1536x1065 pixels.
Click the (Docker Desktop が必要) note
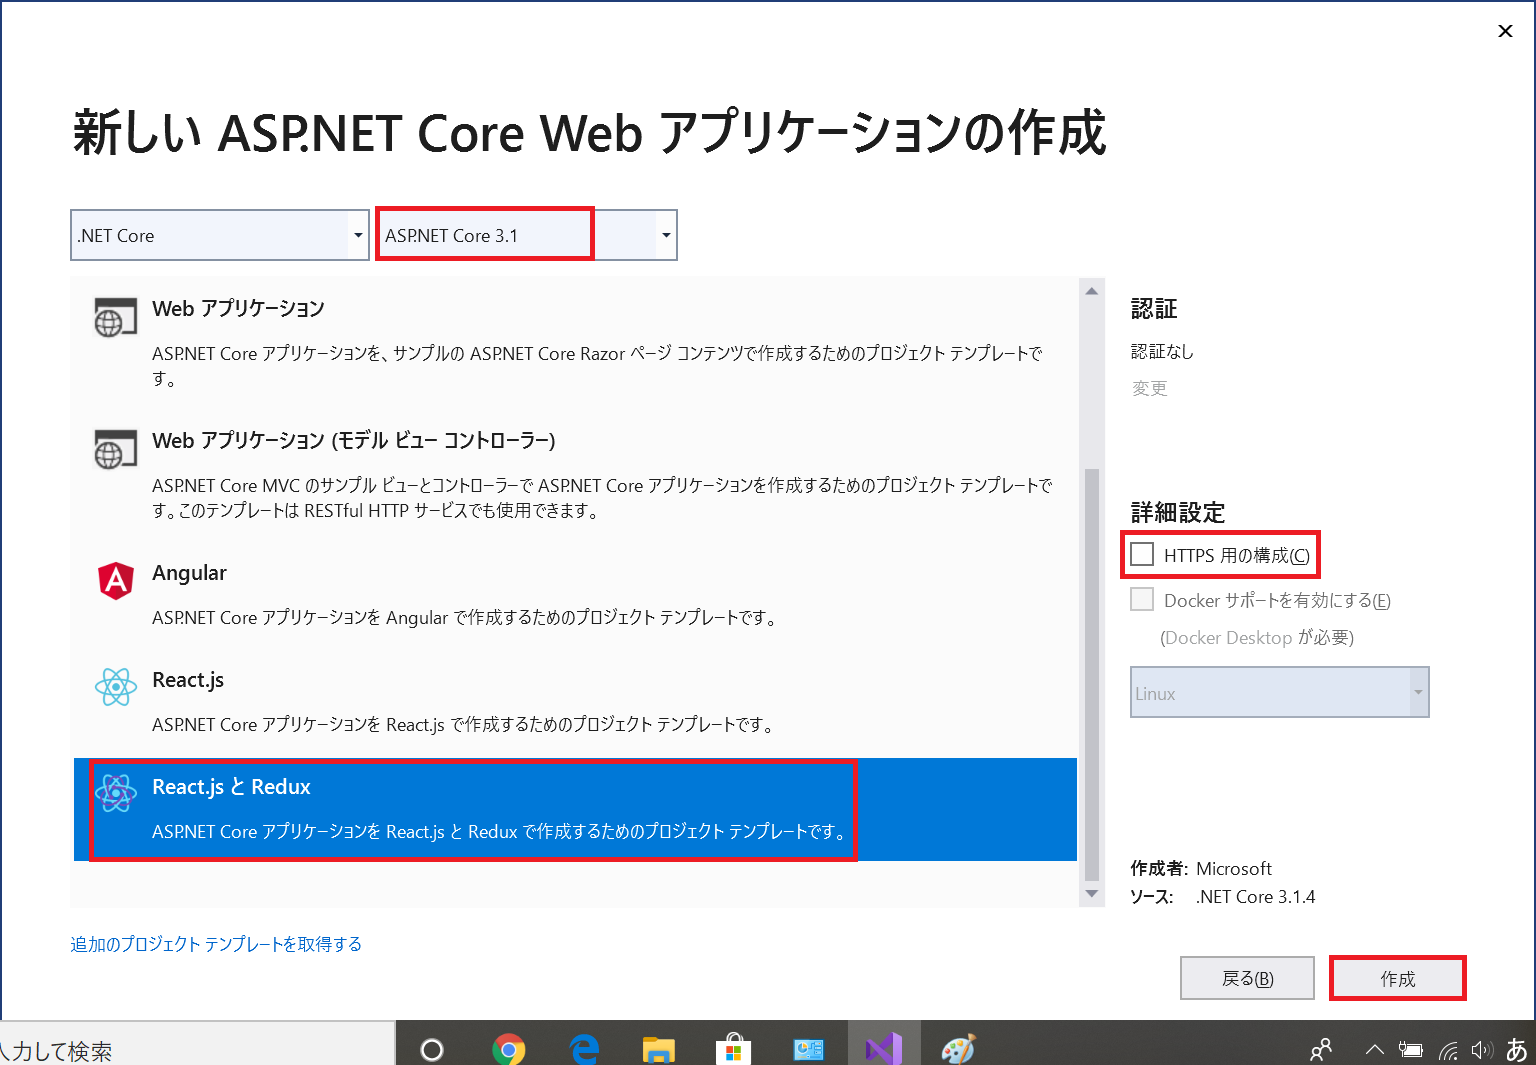[1257, 637]
